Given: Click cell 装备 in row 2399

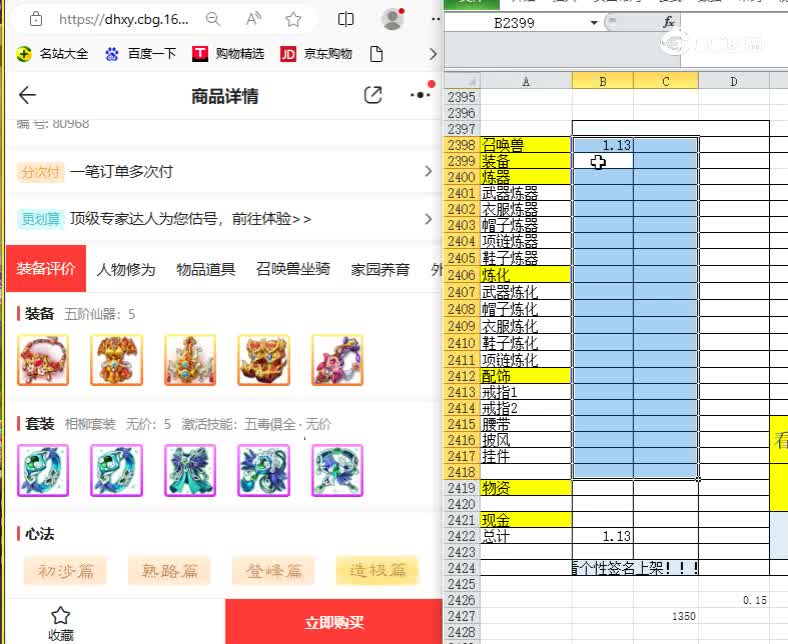Looking at the screenshot, I should tap(526, 161).
